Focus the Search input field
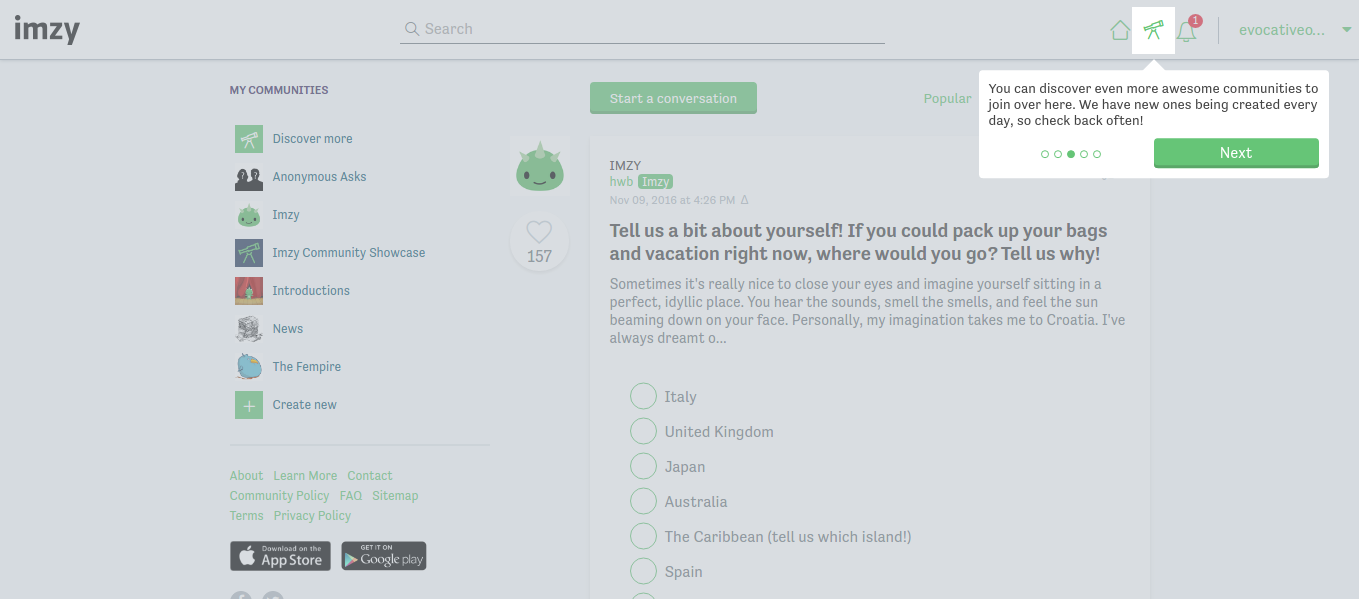The image size is (1359, 599). [642, 29]
